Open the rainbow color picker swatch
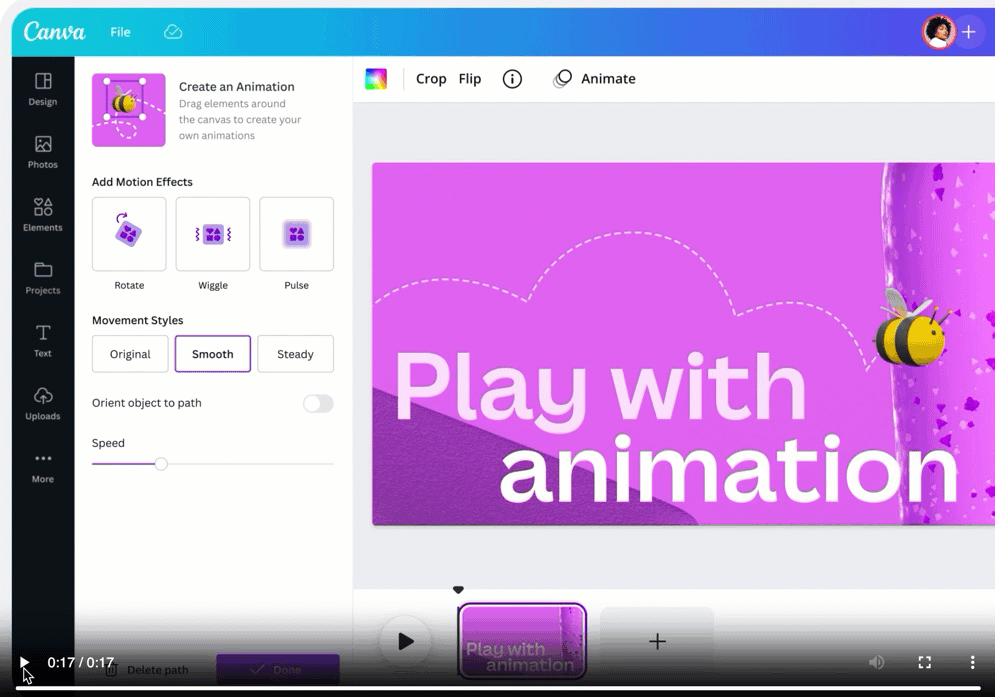The image size is (995, 697). click(376, 79)
